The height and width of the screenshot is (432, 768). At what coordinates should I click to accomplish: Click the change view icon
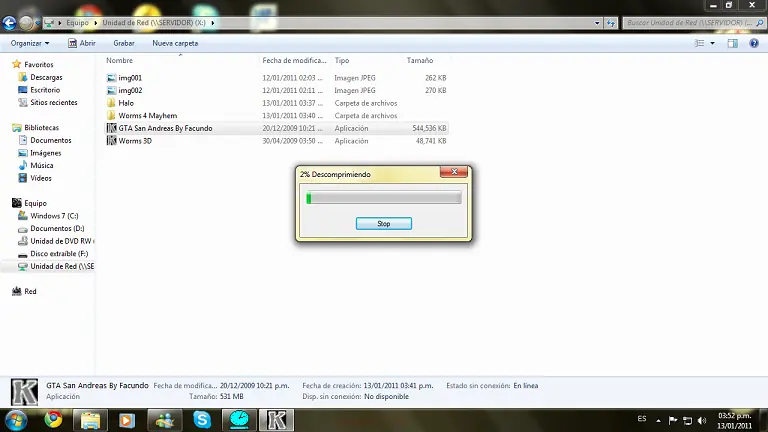click(x=699, y=43)
